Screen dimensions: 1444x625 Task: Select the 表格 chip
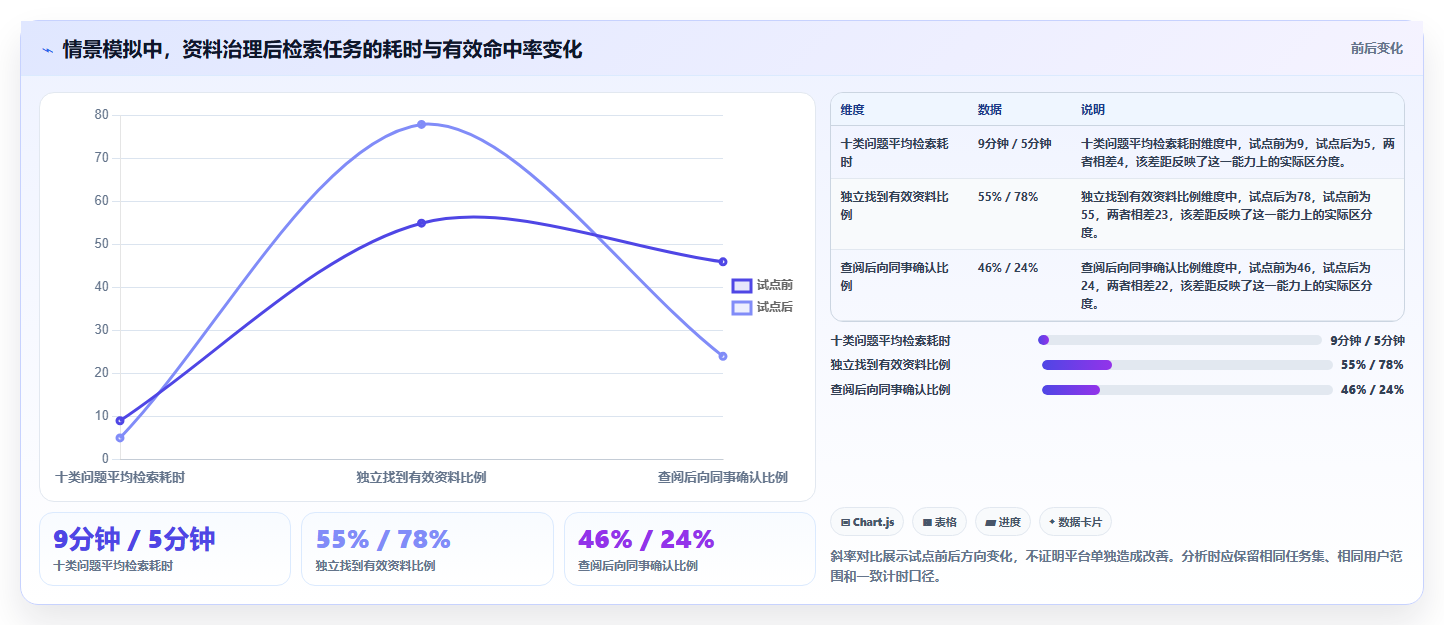click(x=939, y=522)
